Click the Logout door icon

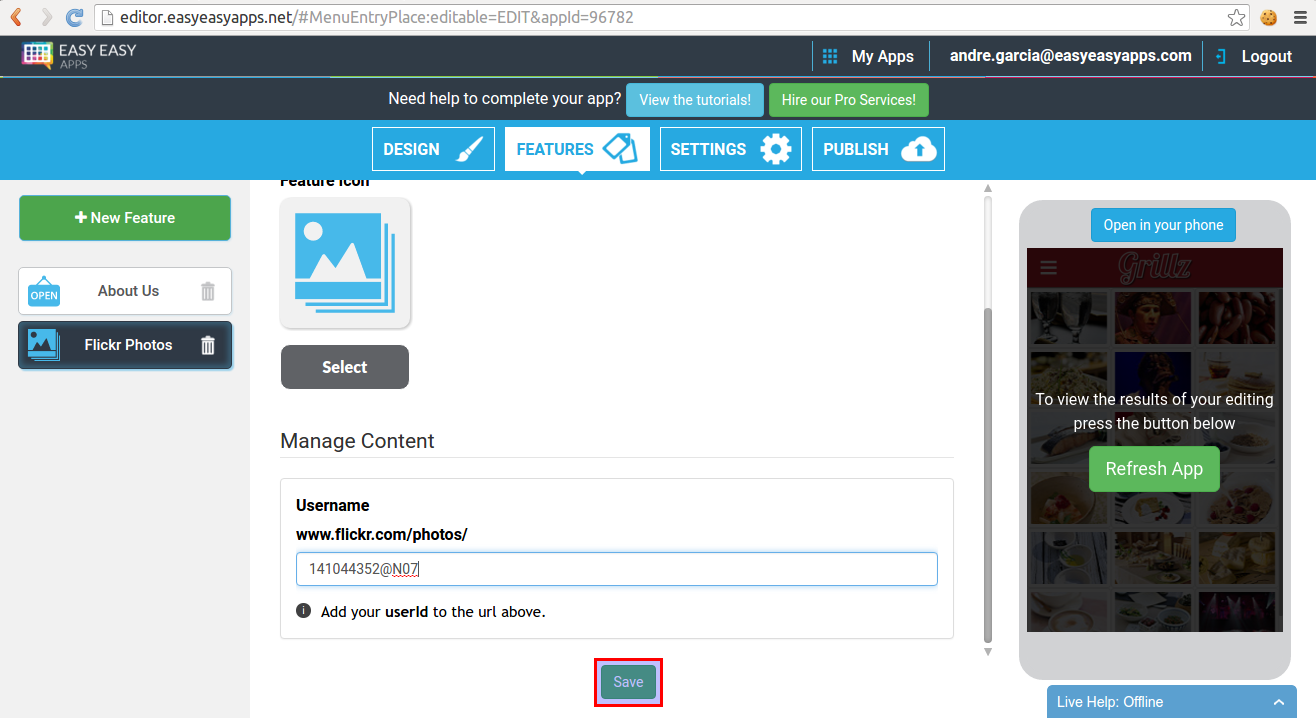(x=1221, y=55)
